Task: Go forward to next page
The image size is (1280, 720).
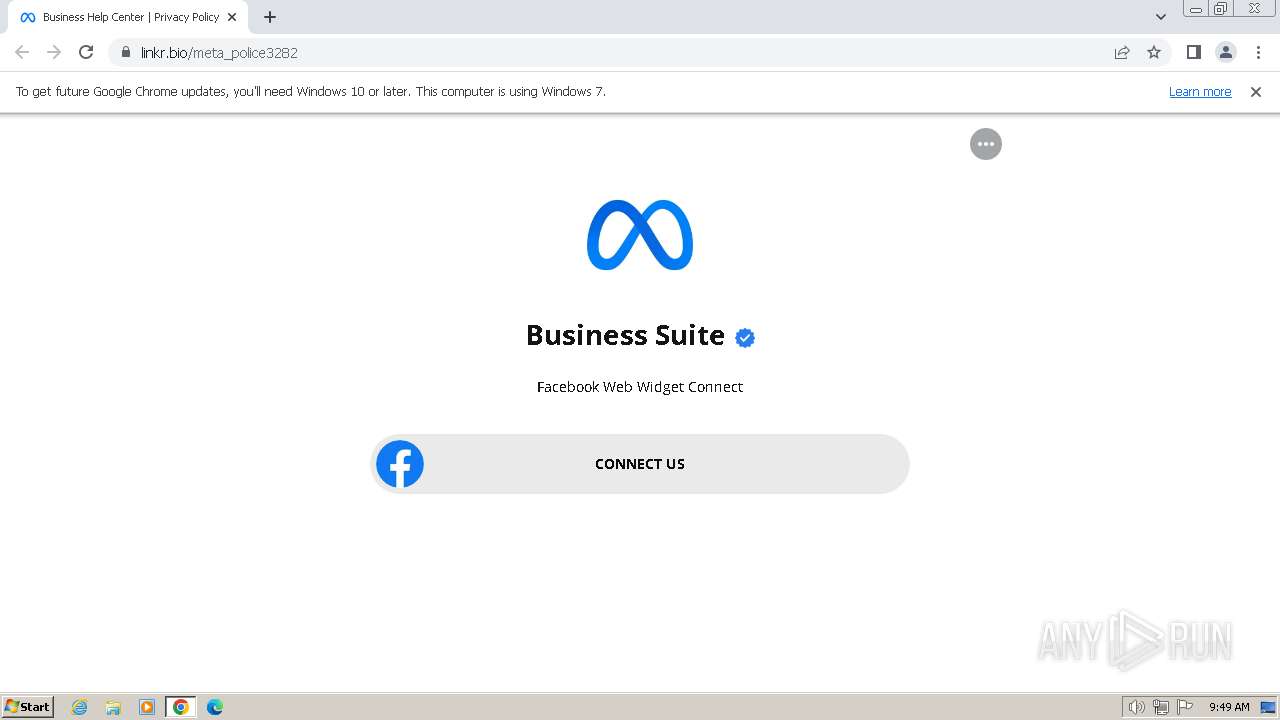Action: click(x=54, y=52)
